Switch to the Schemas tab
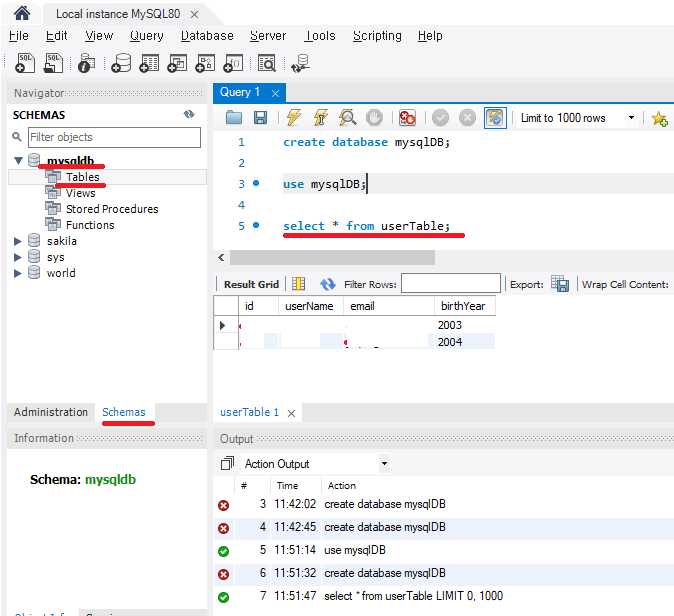This screenshot has height=616, width=674. point(124,412)
